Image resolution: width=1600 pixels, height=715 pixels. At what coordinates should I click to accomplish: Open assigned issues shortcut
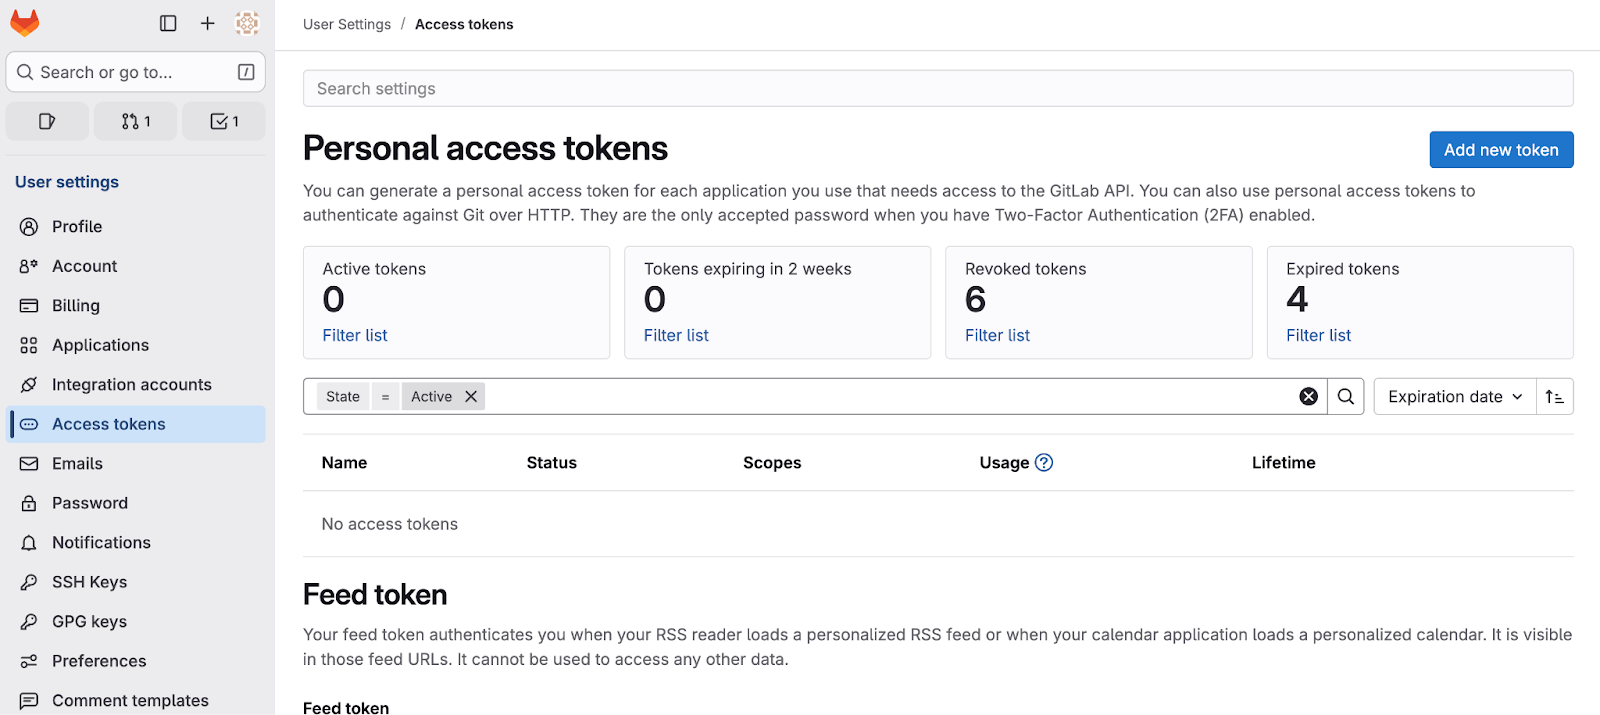pyautogui.click(x=47, y=121)
